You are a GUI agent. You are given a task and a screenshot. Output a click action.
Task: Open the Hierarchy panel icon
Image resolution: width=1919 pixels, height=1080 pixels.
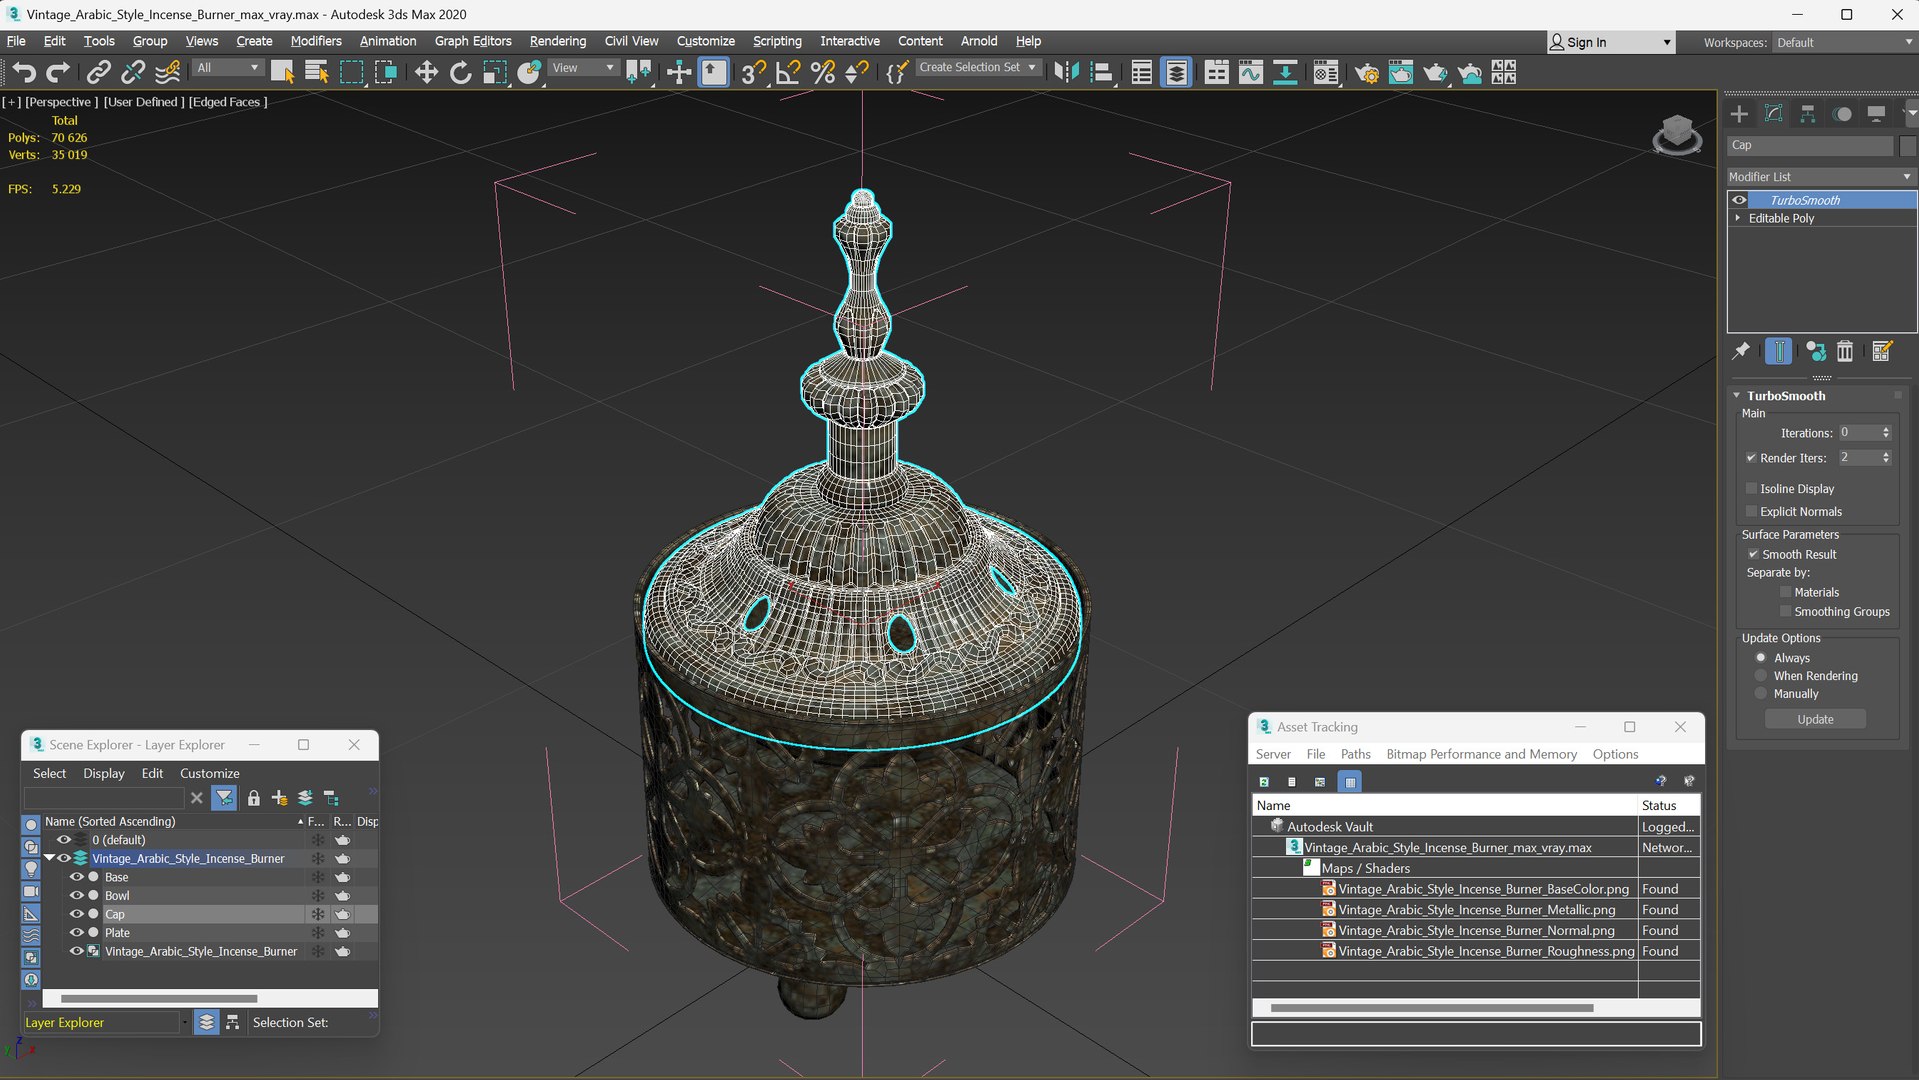1807,114
